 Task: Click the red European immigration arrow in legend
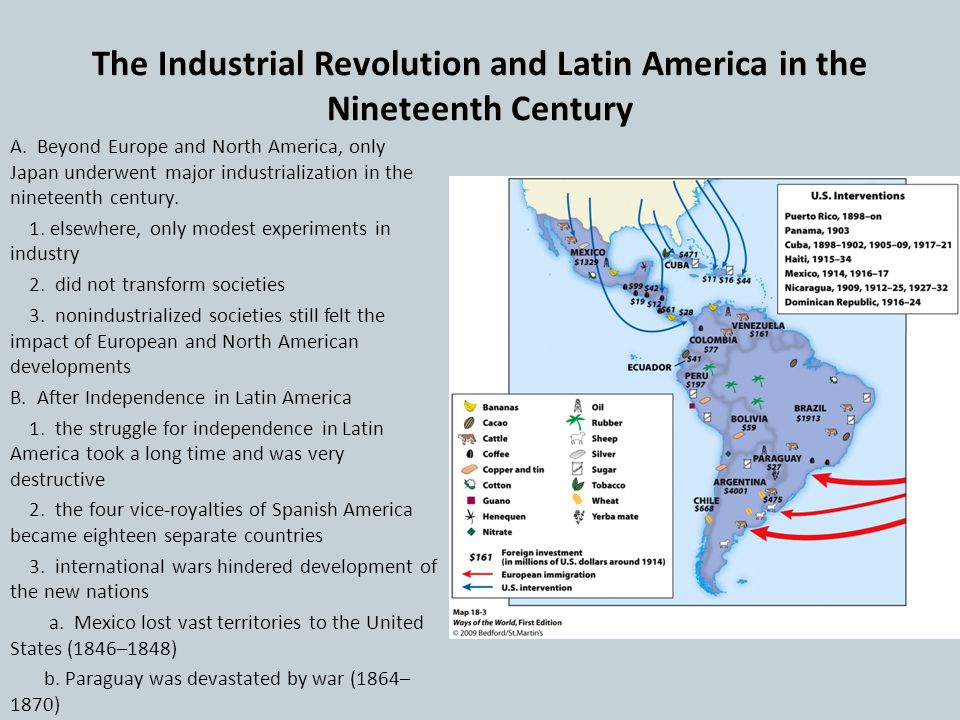pyautogui.click(x=478, y=574)
